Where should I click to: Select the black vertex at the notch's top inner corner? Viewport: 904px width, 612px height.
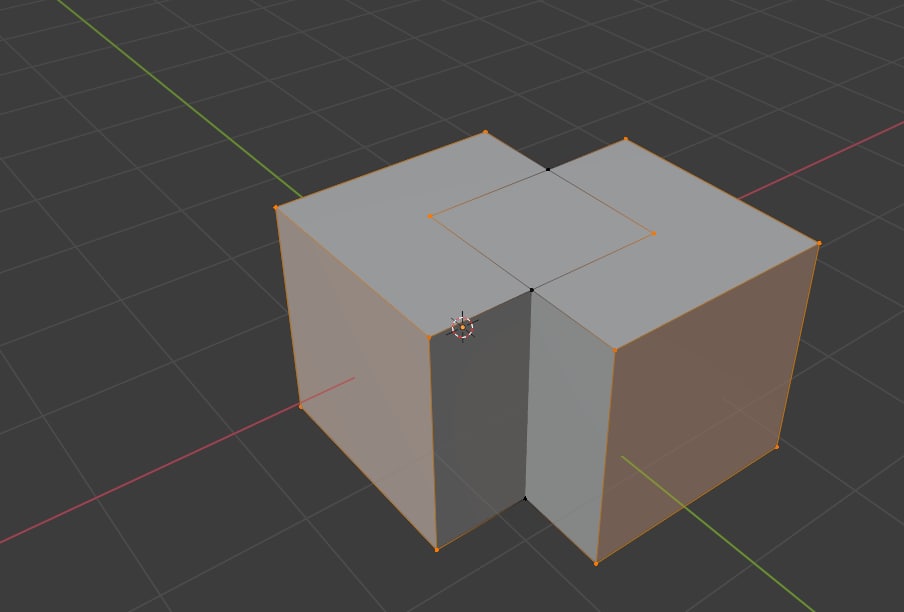click(x=532, y=290)
